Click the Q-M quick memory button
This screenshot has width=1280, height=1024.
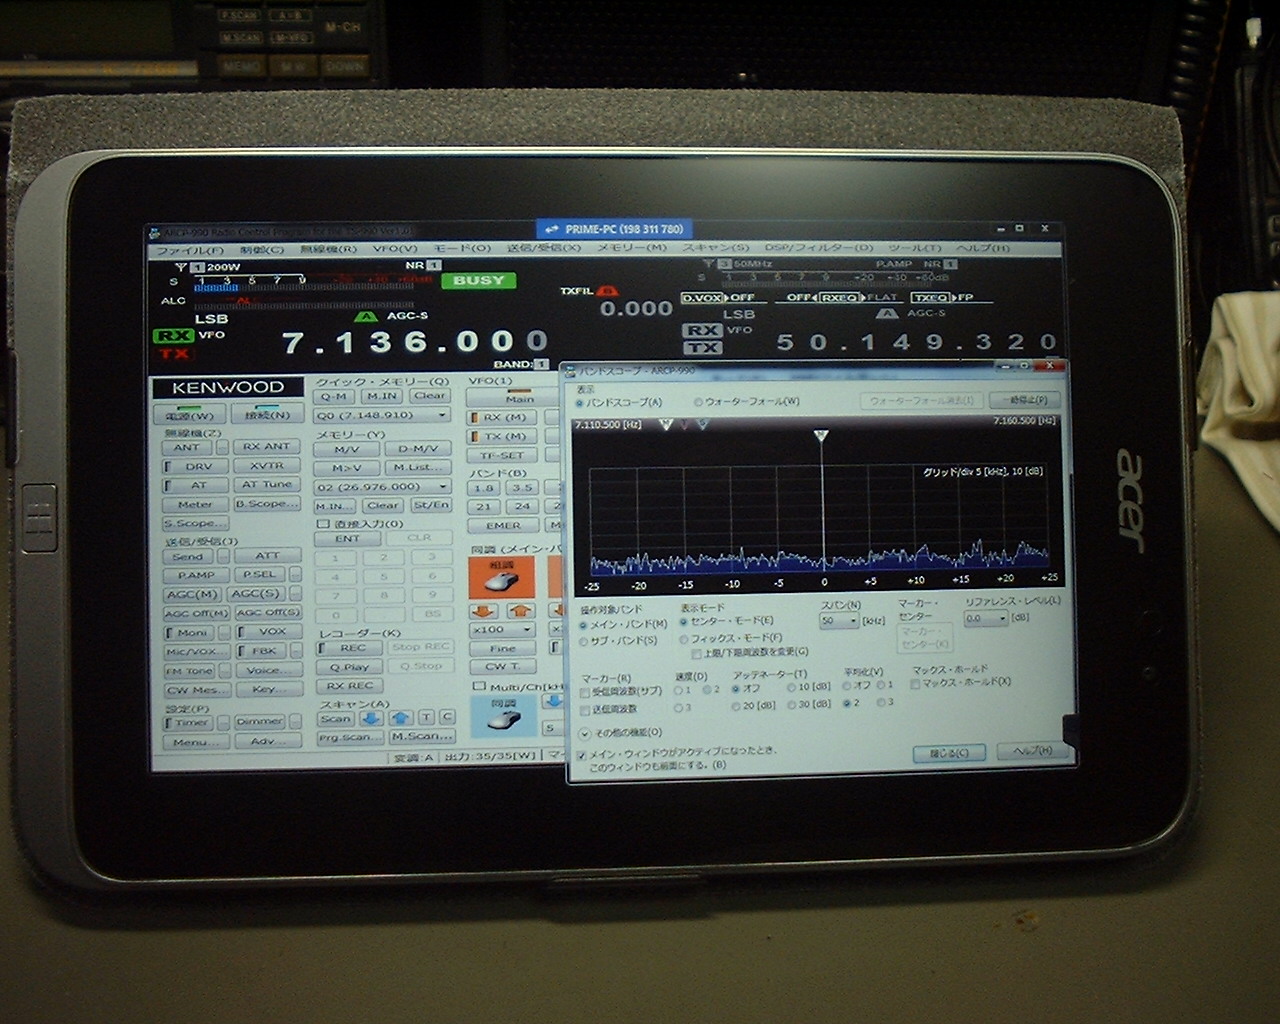click(333, 397)
